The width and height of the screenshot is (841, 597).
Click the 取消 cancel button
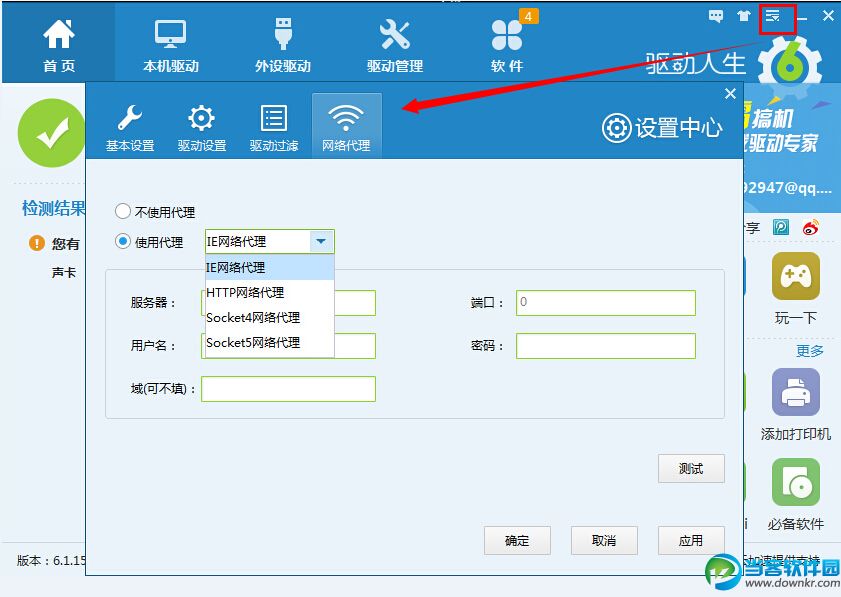point(604,541)
